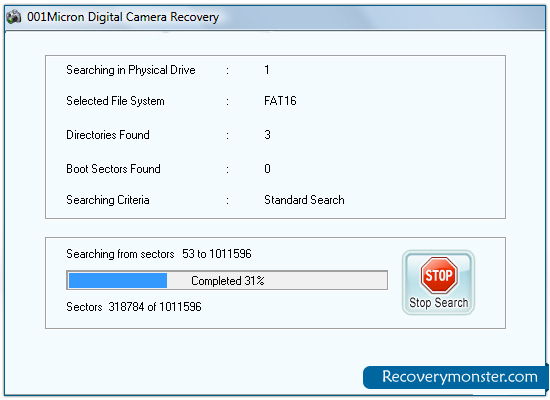Select the 001Micron Digital Camera Recovery title
The width and height of the screenshot is (550, 400).
123,17
